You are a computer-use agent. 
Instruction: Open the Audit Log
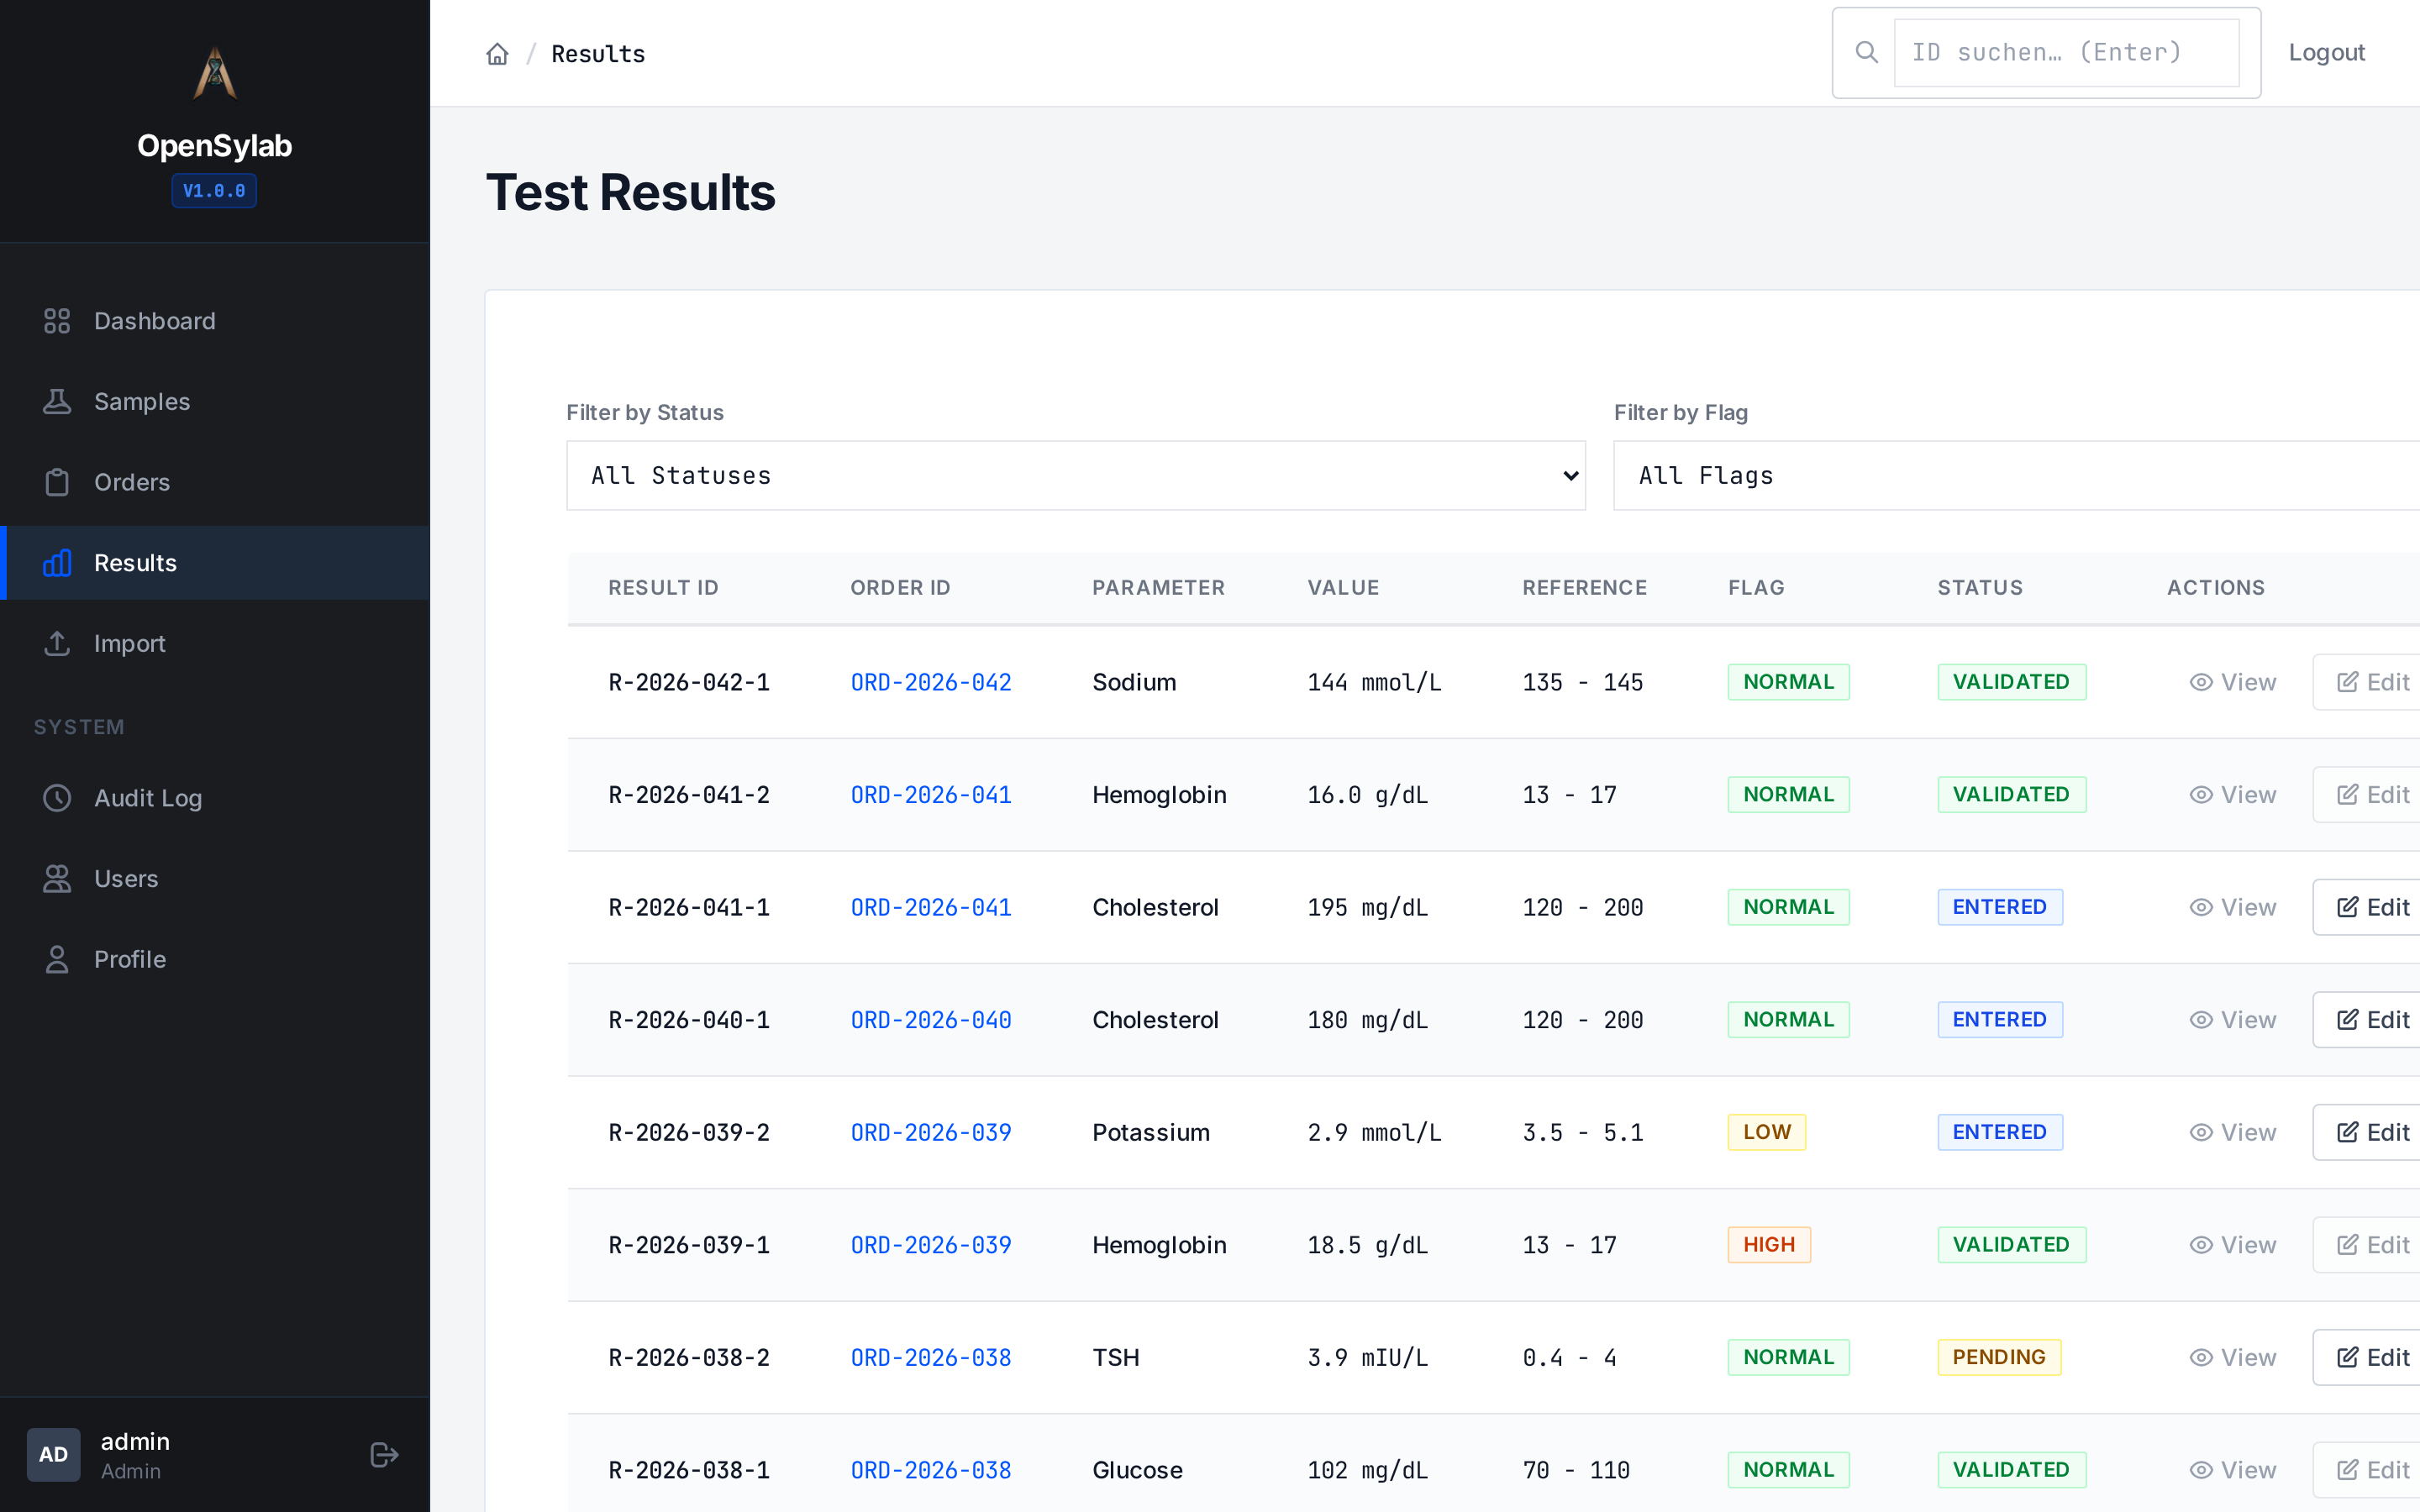(215, 798)
